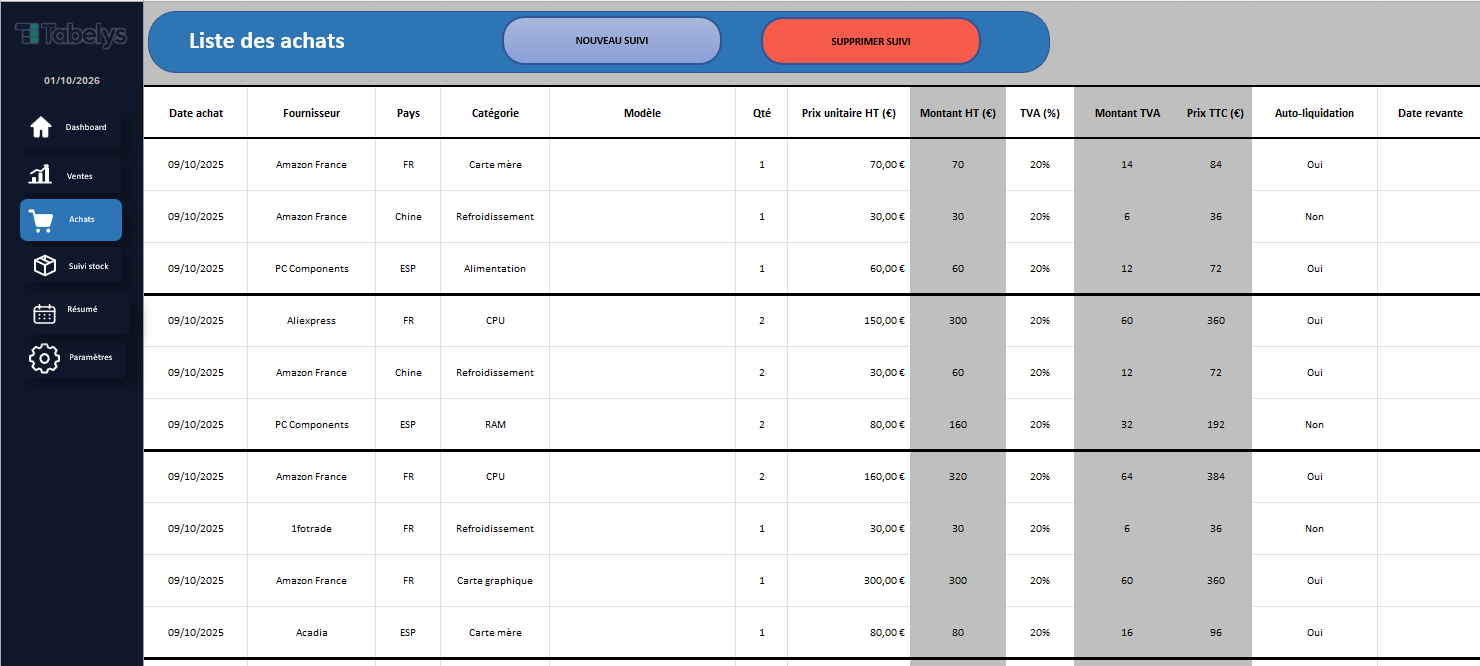Select the Montant HT (€) header
Screen dimensions: 1480x666
click(958, 113)
